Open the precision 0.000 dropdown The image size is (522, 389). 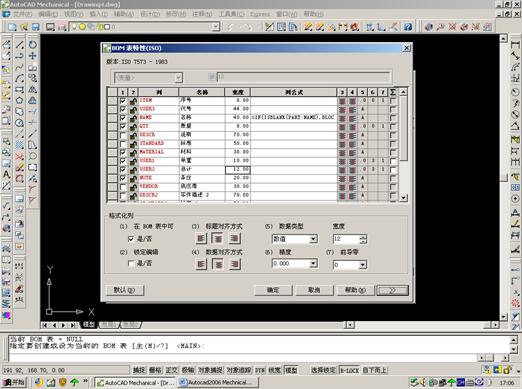tap(313, 264)
